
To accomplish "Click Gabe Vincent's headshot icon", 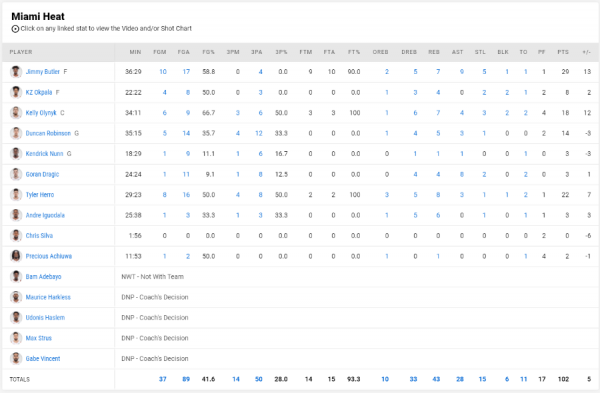I will tap(16, 359).
